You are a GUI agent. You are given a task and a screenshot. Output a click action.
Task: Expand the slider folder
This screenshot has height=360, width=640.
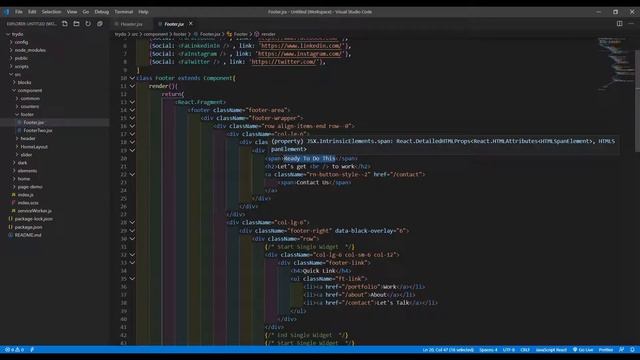[26, 155]
